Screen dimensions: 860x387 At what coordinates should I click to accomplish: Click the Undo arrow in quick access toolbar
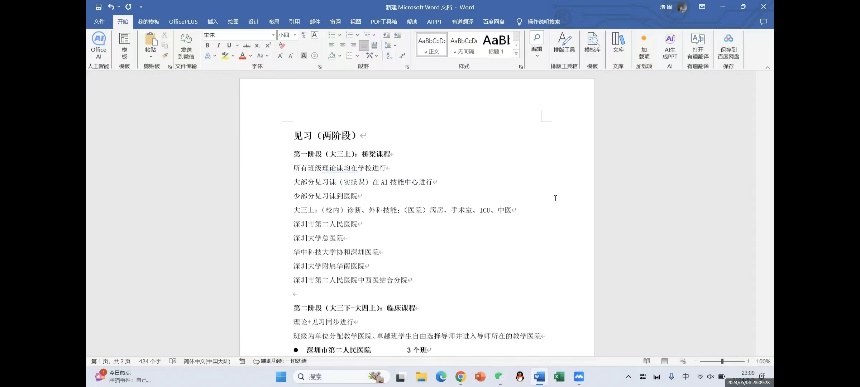point(111,7)
